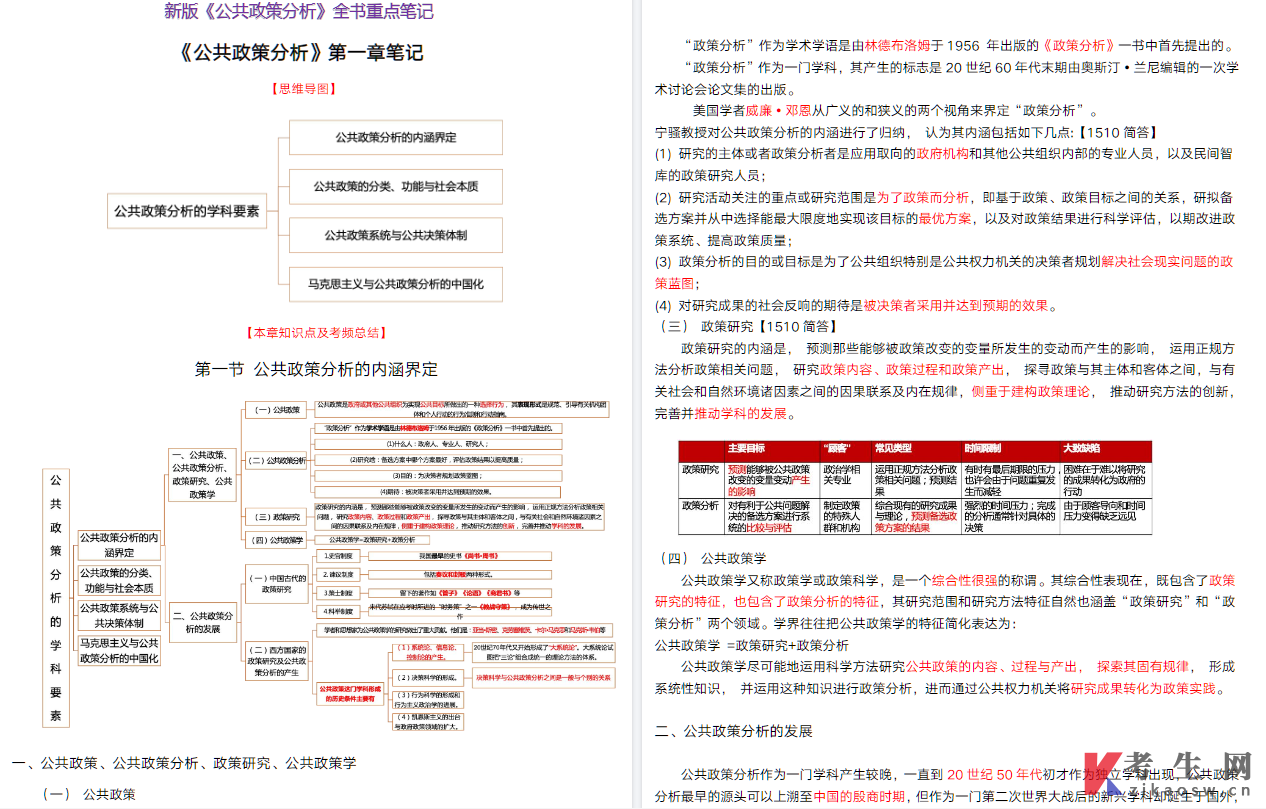The image size is (1266, 809).
Task: Click the red phrase '研究成果转化为政策实践'
Action: point(1145,688)
